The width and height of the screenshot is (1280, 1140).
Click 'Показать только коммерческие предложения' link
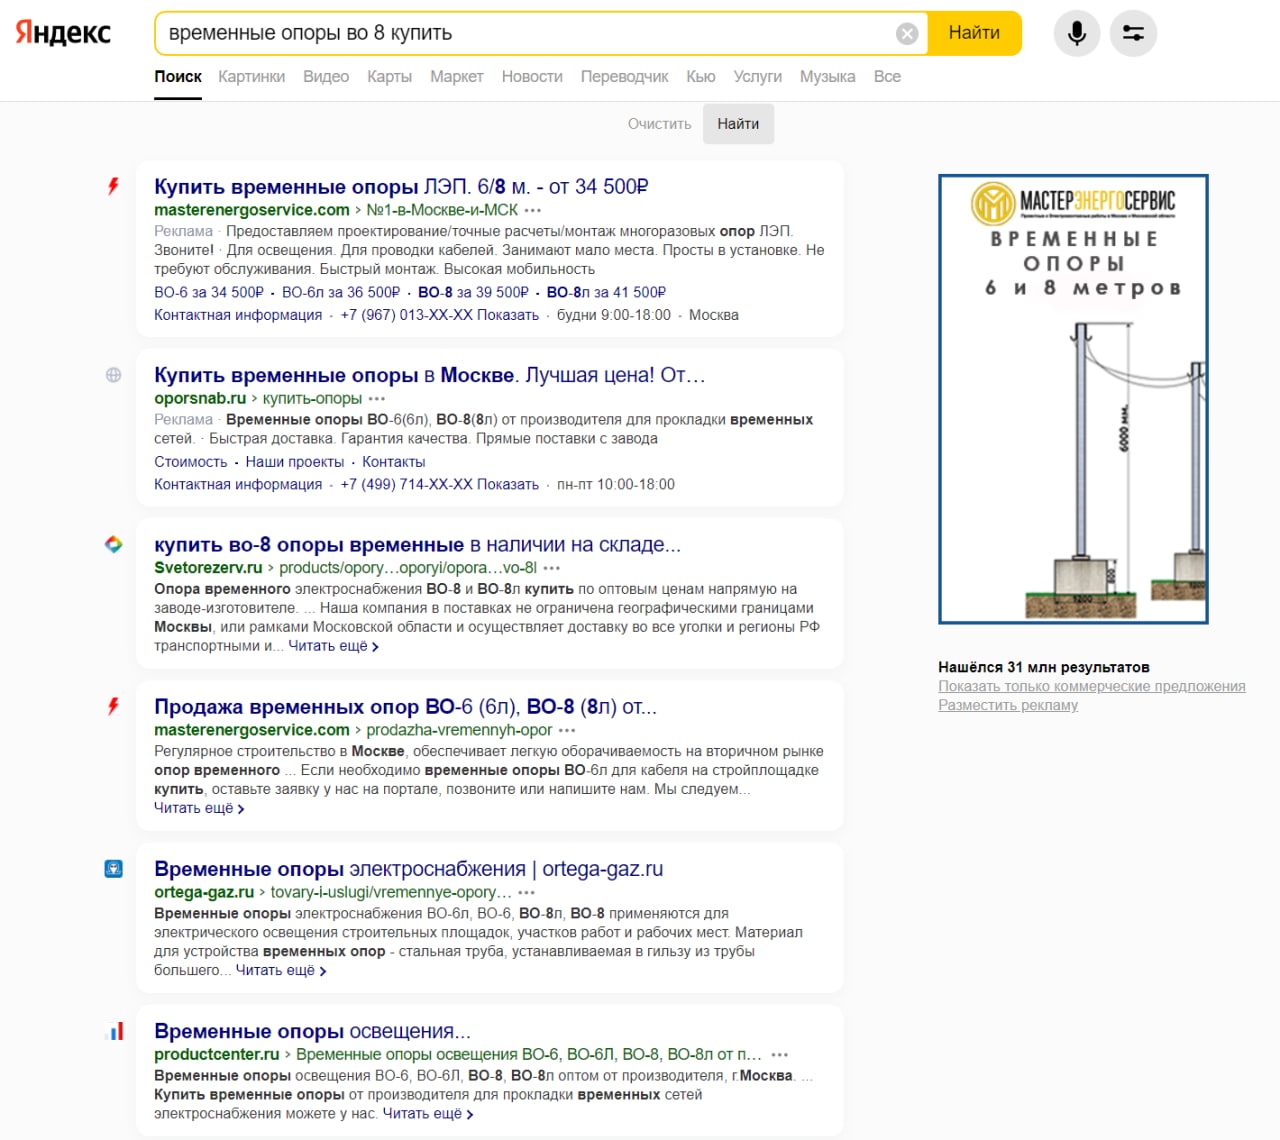click(1092, 686)
